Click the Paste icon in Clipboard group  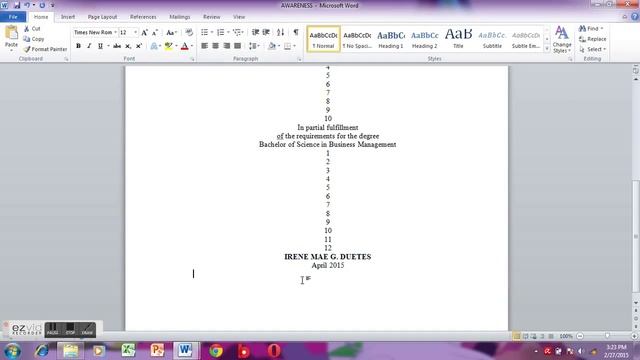11,33
